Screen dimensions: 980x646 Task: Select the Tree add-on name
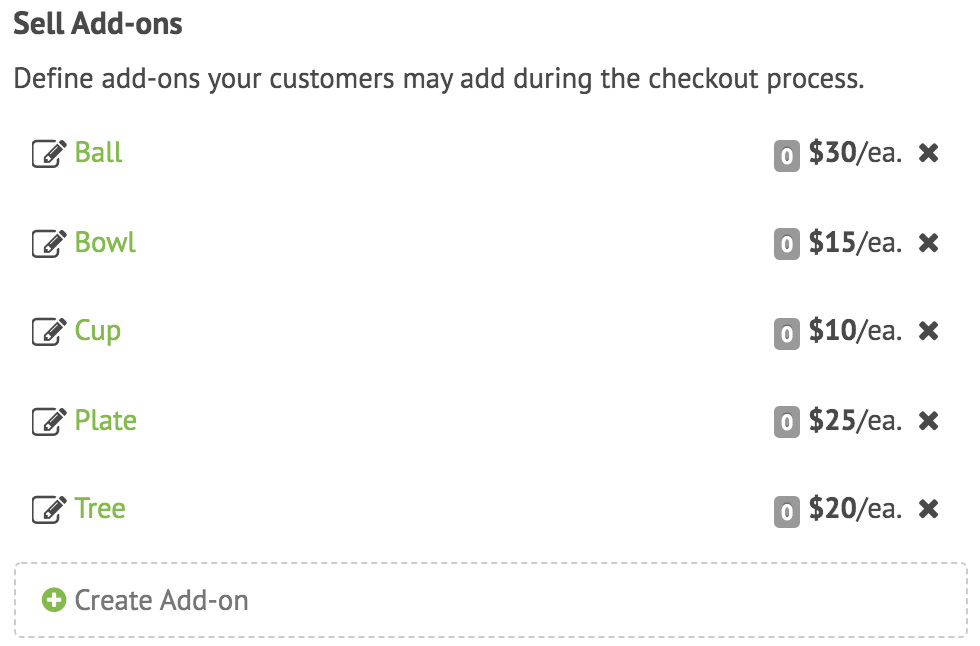pos(100,509)
